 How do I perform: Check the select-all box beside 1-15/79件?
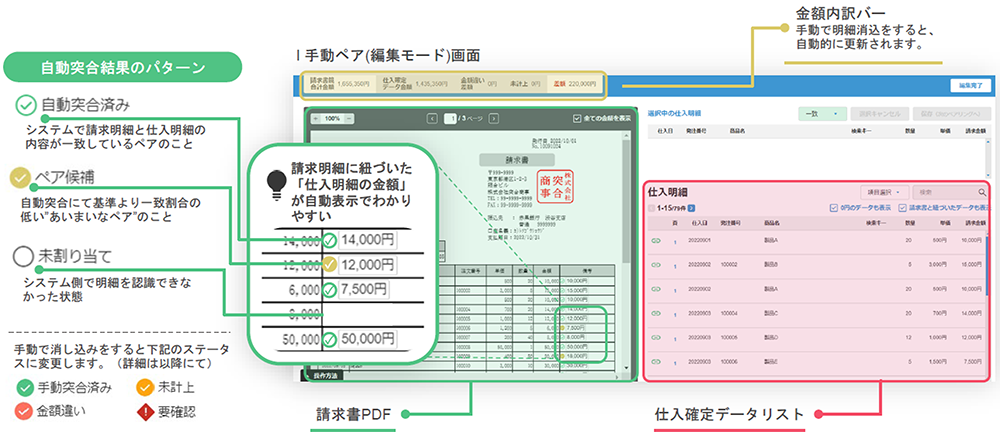[653, 208]
